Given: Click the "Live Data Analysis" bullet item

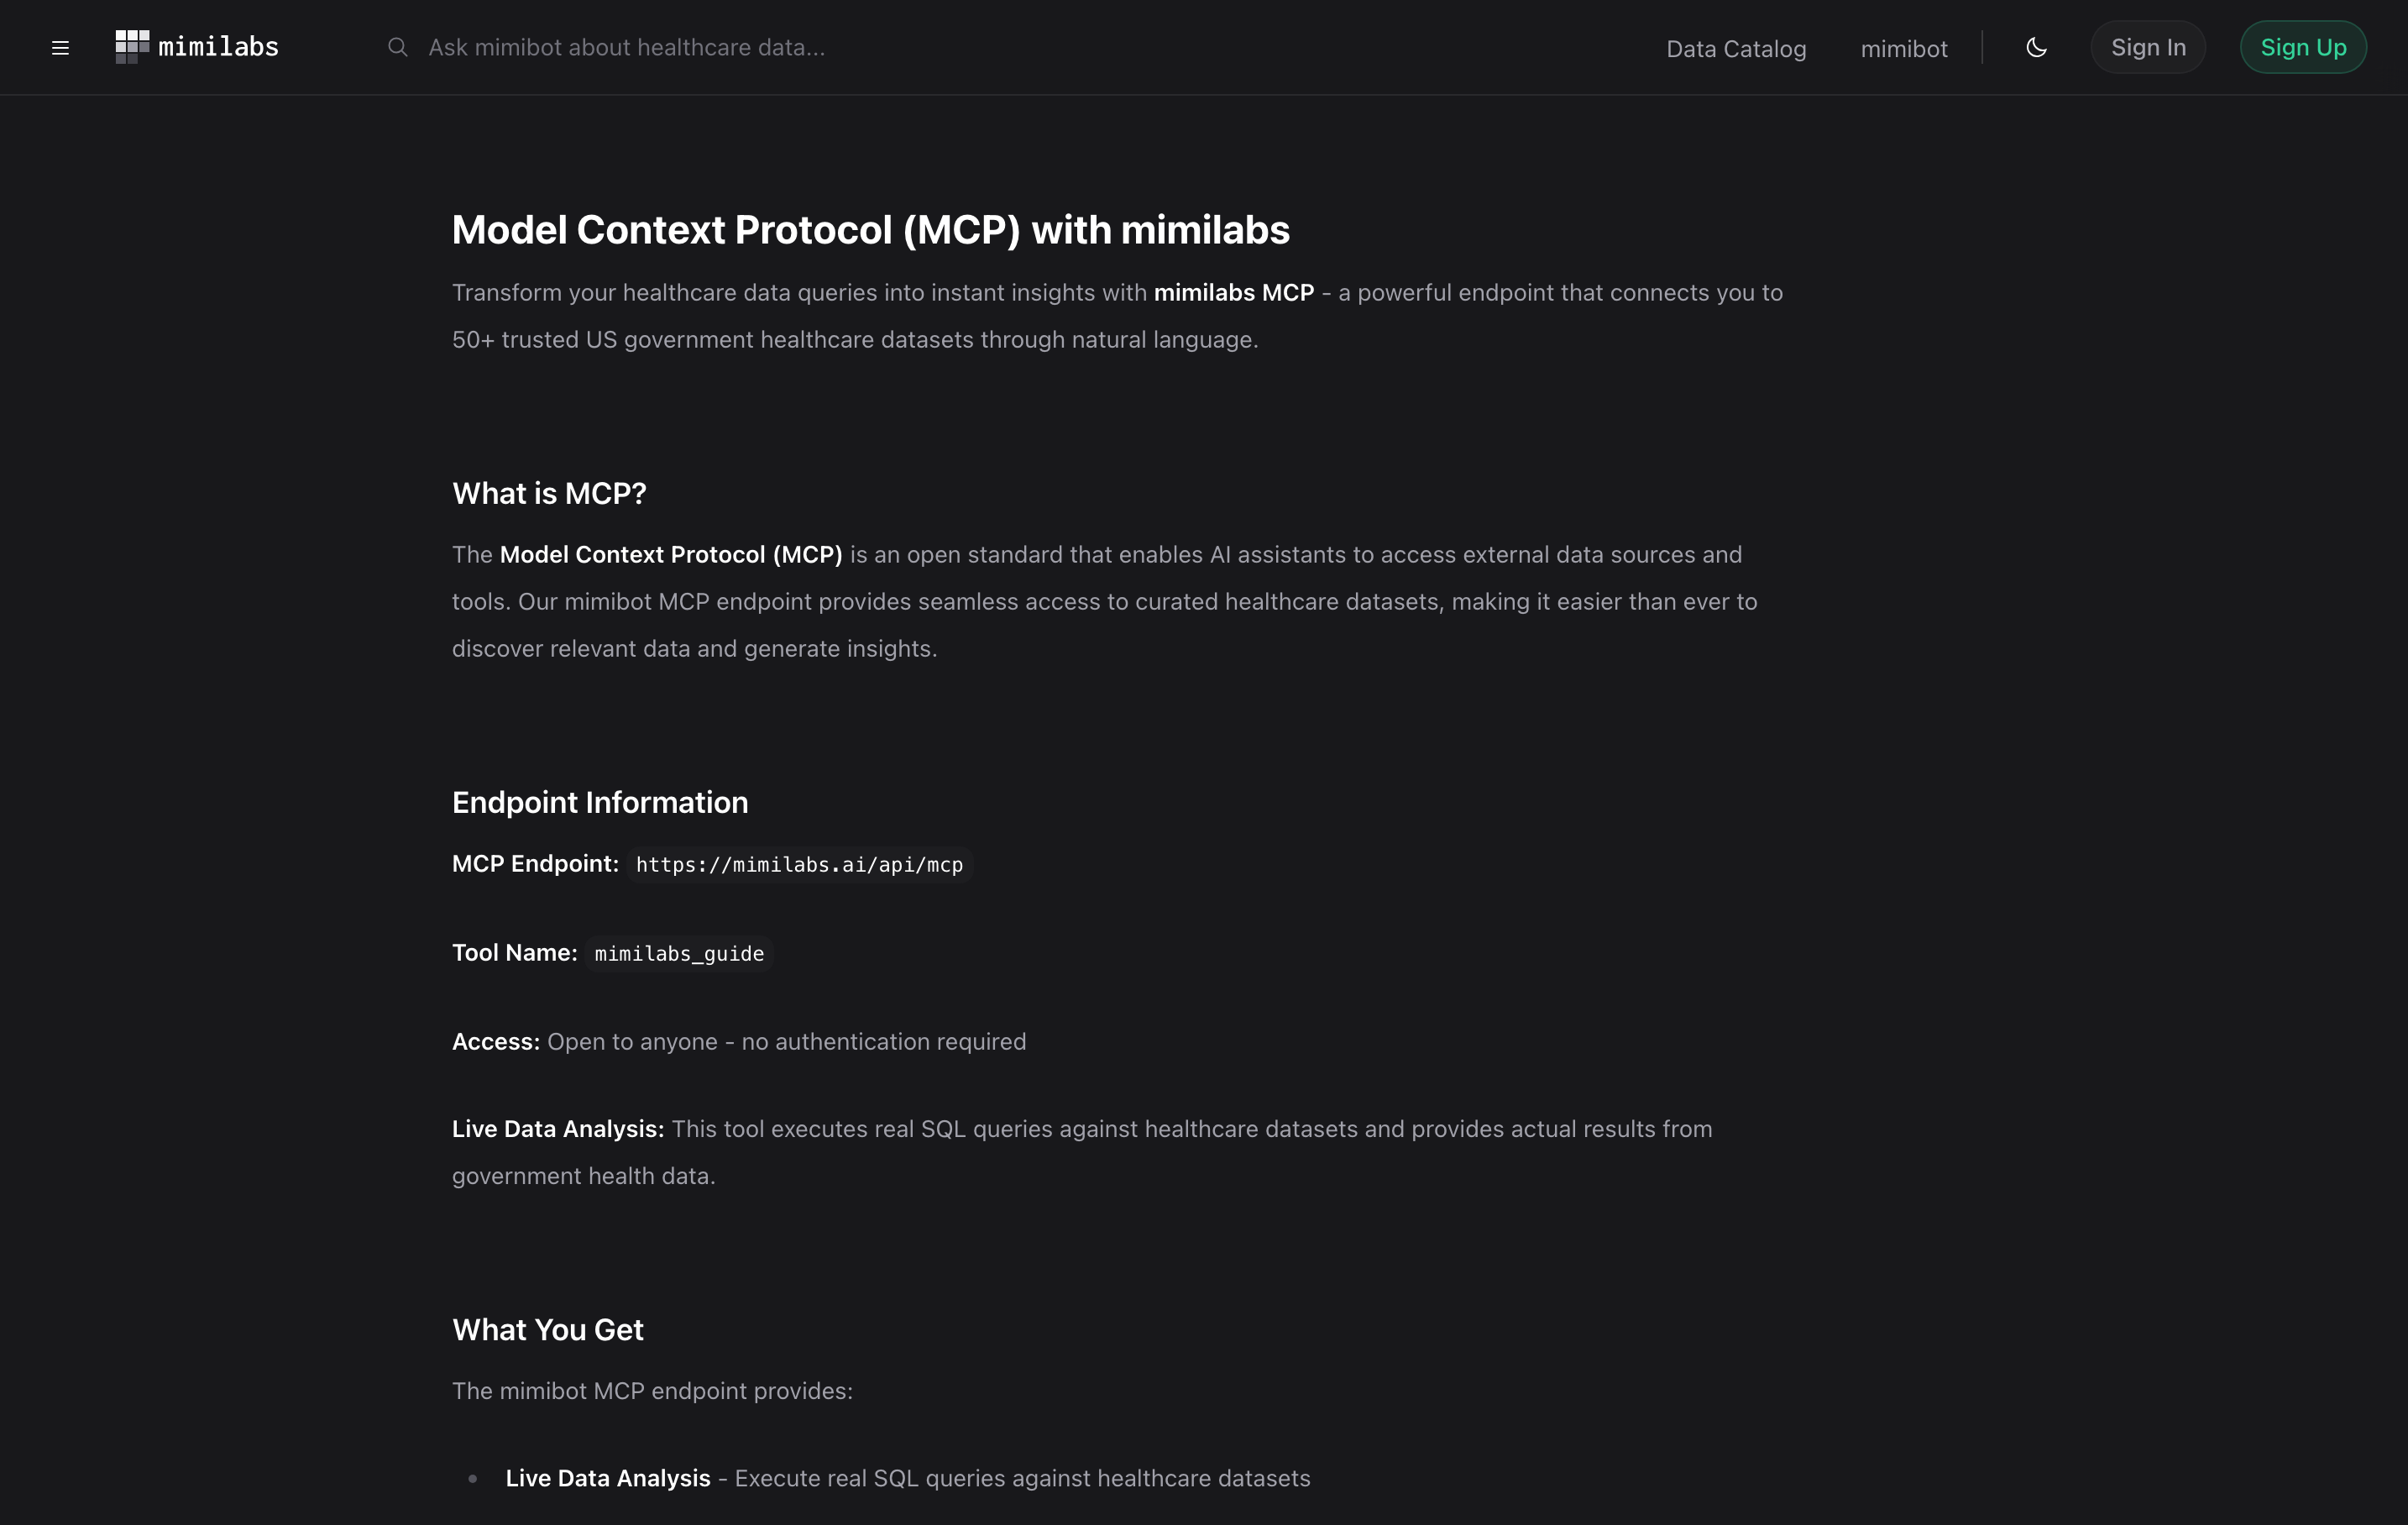Looking at the screenshot, I should 608,1478.
